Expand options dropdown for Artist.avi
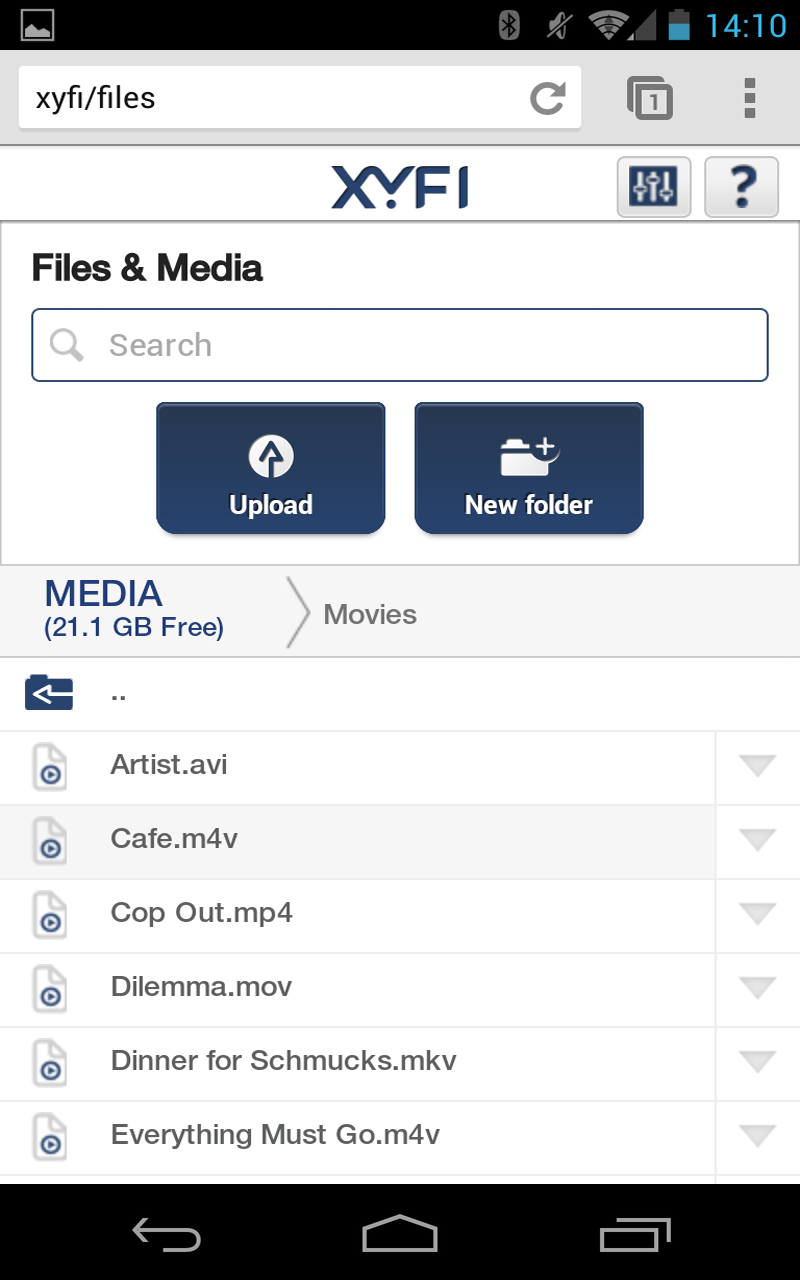 pos(757,767)
